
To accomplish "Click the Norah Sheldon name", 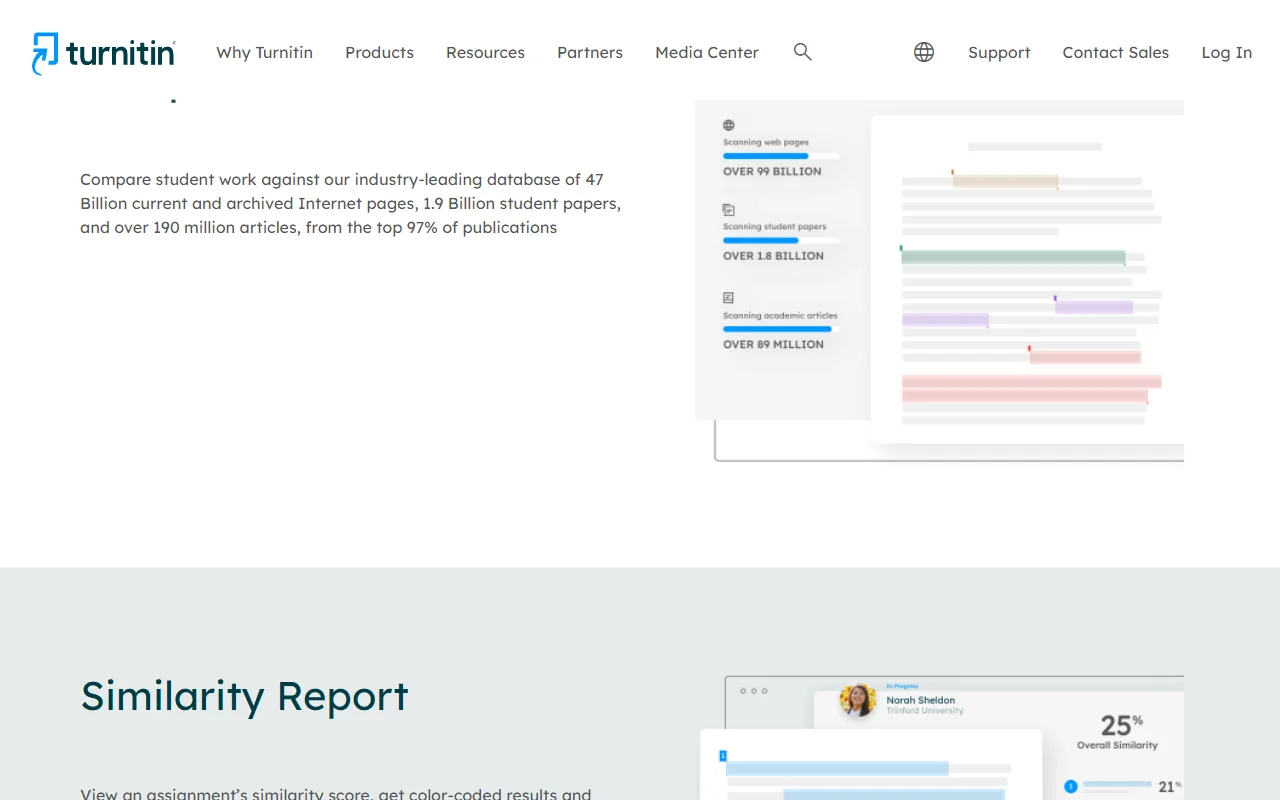I will (921, 700).
